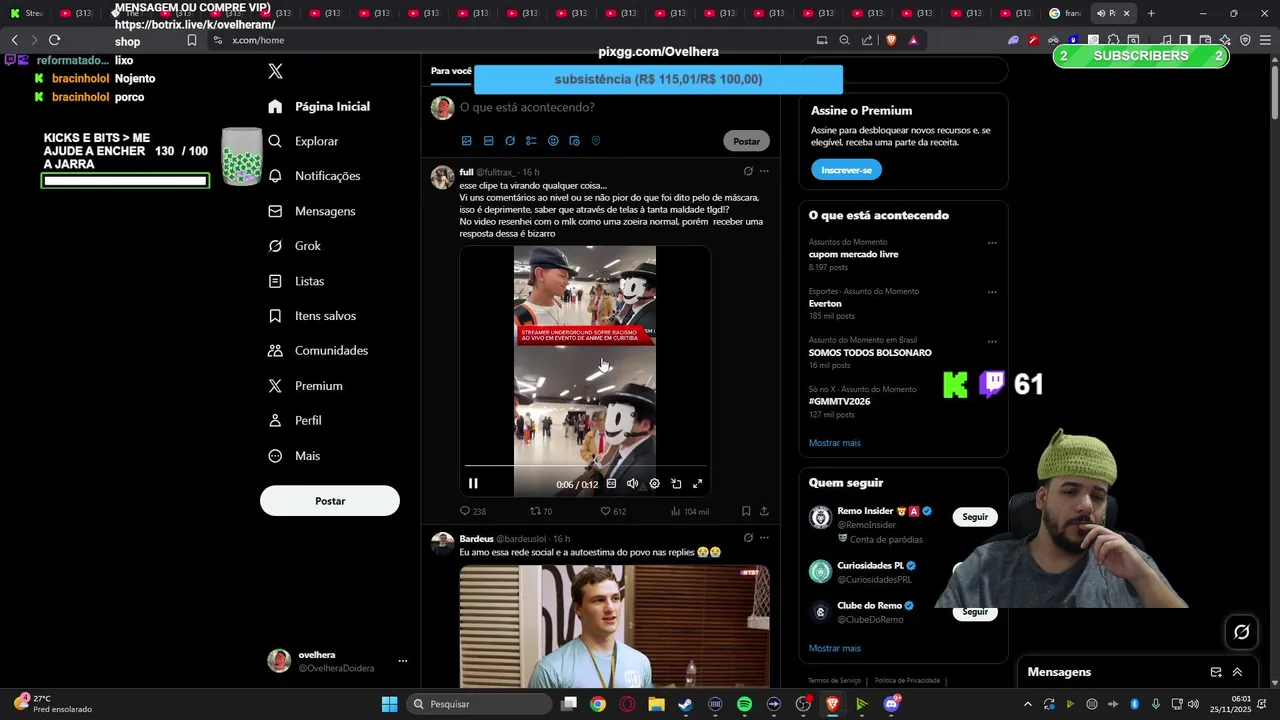
Task: Open Brave Shields icon in address bar
Action: click(x=891, y=40)
